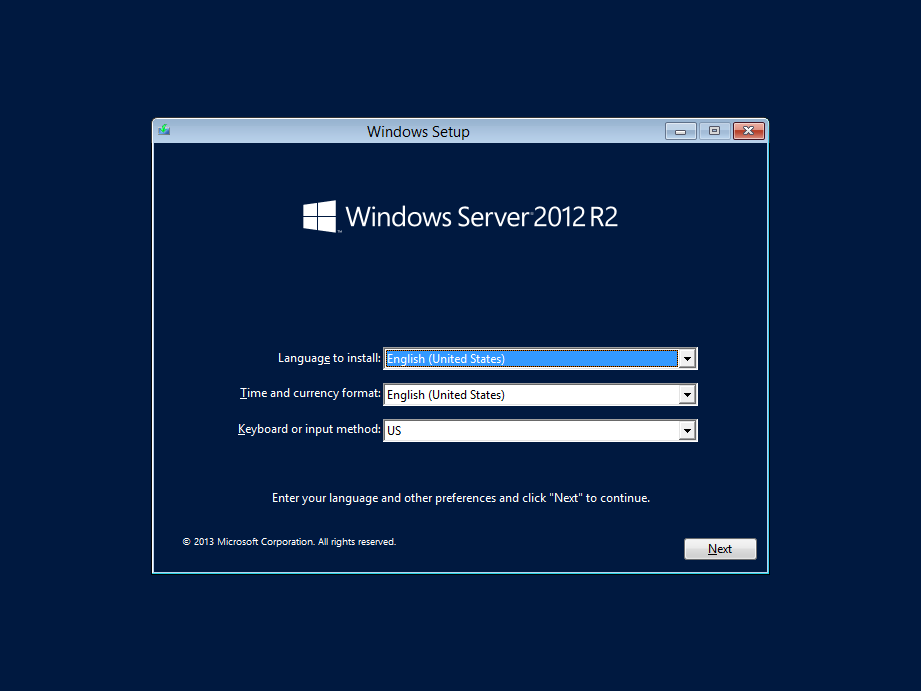Click the Microsoft Corporation copyright notice
This screenshot has height=691, width=921.
[289, 542]
